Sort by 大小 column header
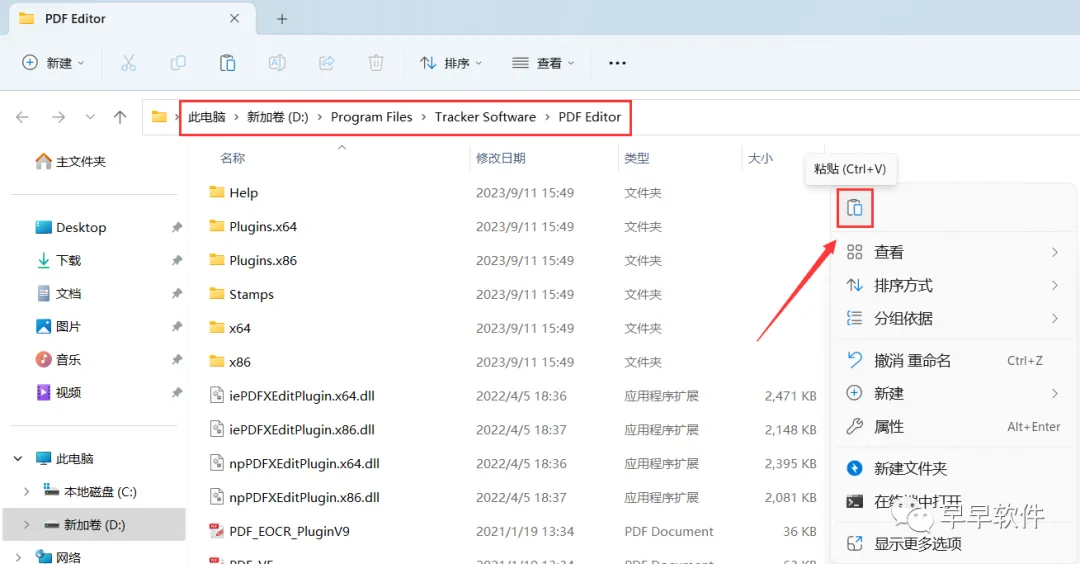 pos(760,158)
